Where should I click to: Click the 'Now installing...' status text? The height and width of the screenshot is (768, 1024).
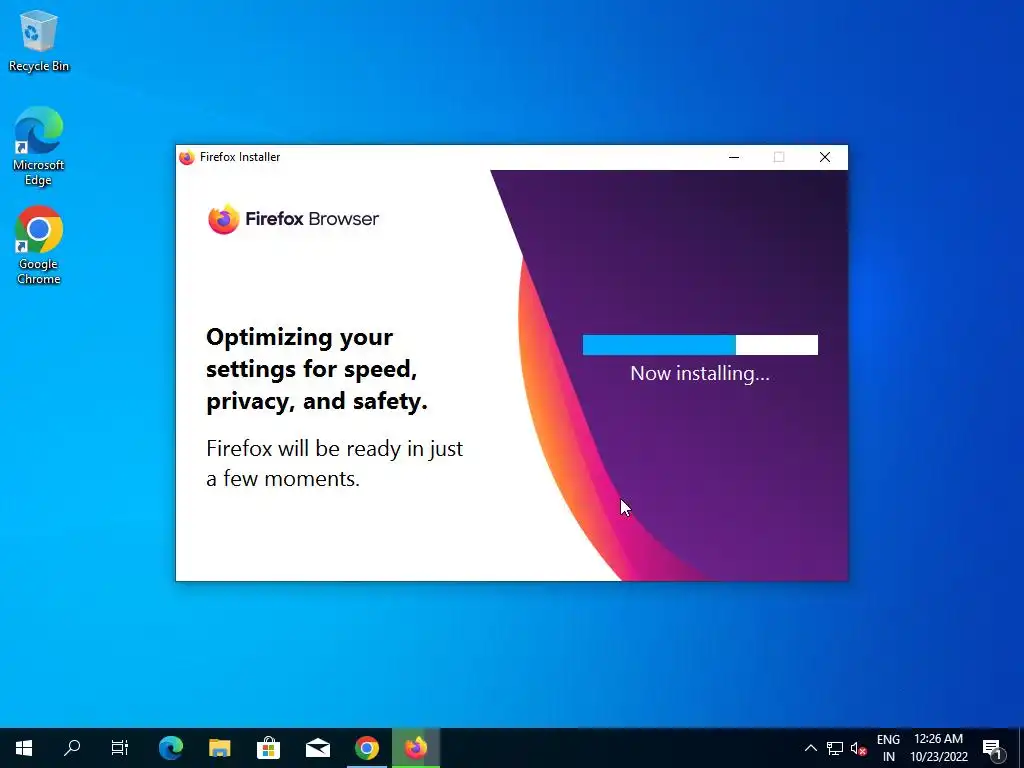click(x=700, y=374)
